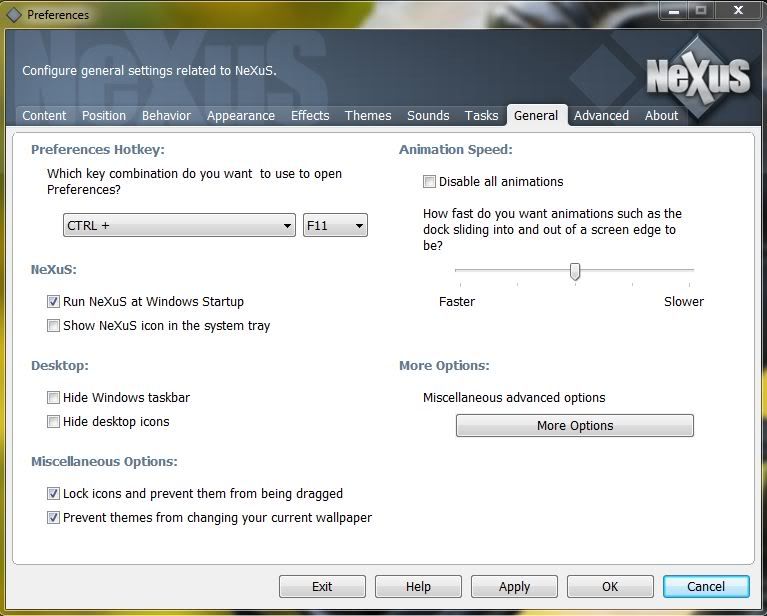The height and width of the screenshot is (616, 767).
Task: Select the Appearance tab
Action: click(x=241, y=115)
